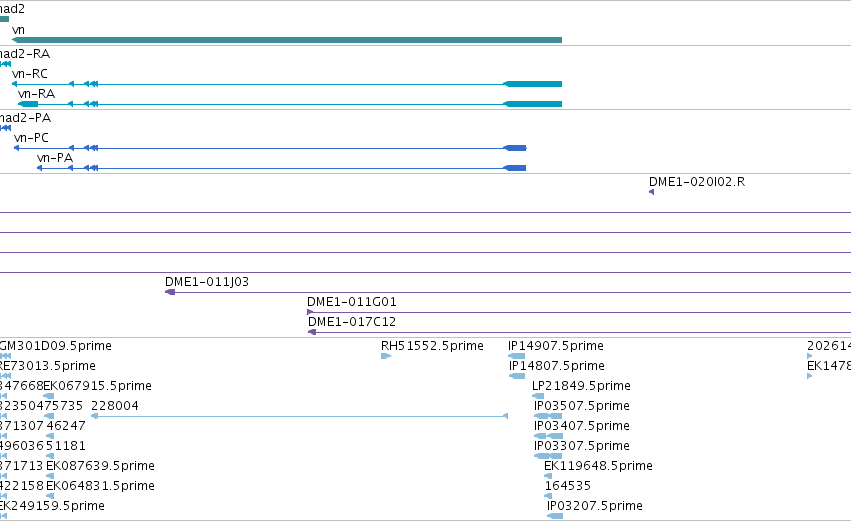Select the IP03407.5prime EST feature
Screen dimensions: 851x521
(549, 436)
